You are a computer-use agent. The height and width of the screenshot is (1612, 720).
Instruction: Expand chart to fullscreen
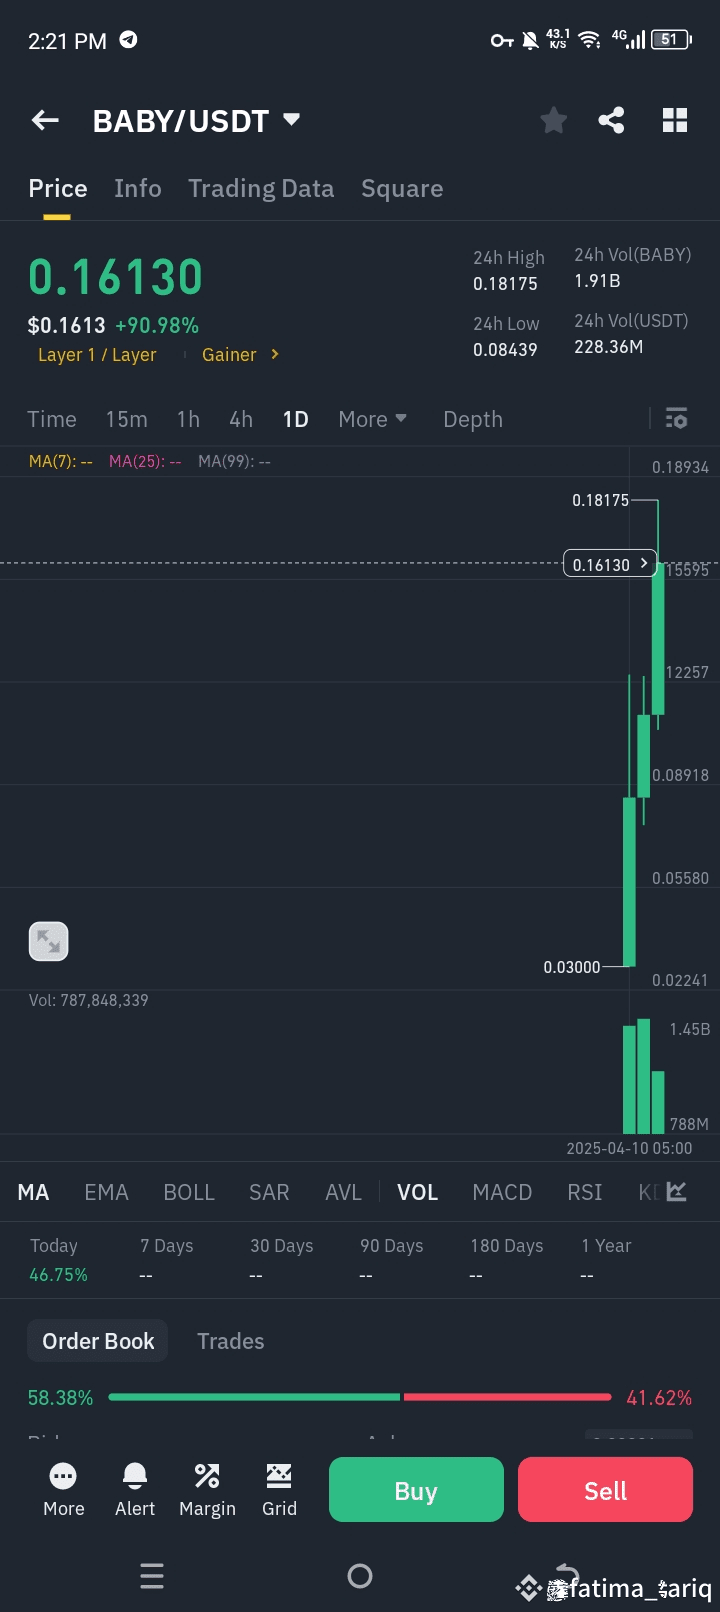tap(48, 941)
